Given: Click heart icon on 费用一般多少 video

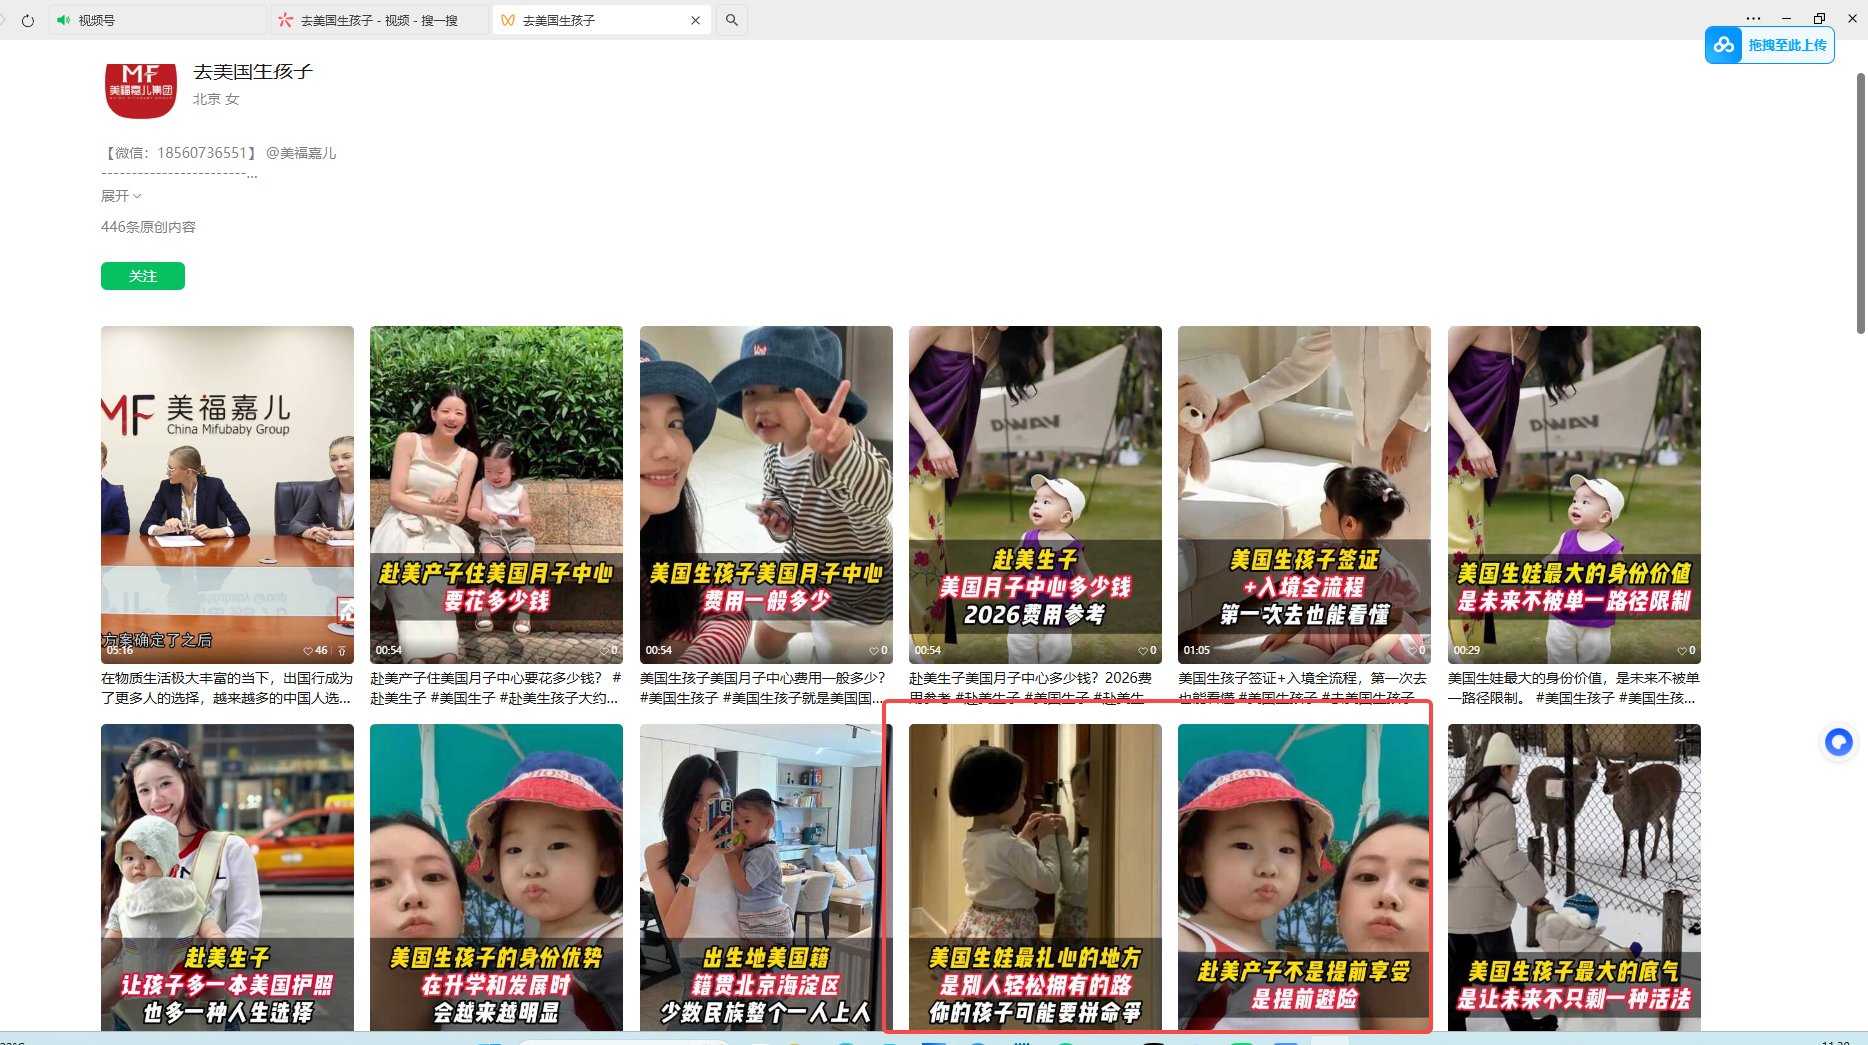Looking at the screenshot, I should click(x=873, y=650).
